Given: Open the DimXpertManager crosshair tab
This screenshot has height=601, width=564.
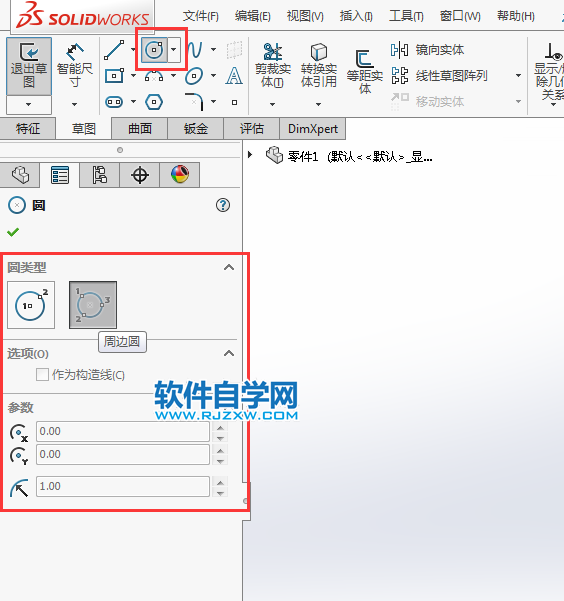Looking at the screenshot, I should point(140,175).
